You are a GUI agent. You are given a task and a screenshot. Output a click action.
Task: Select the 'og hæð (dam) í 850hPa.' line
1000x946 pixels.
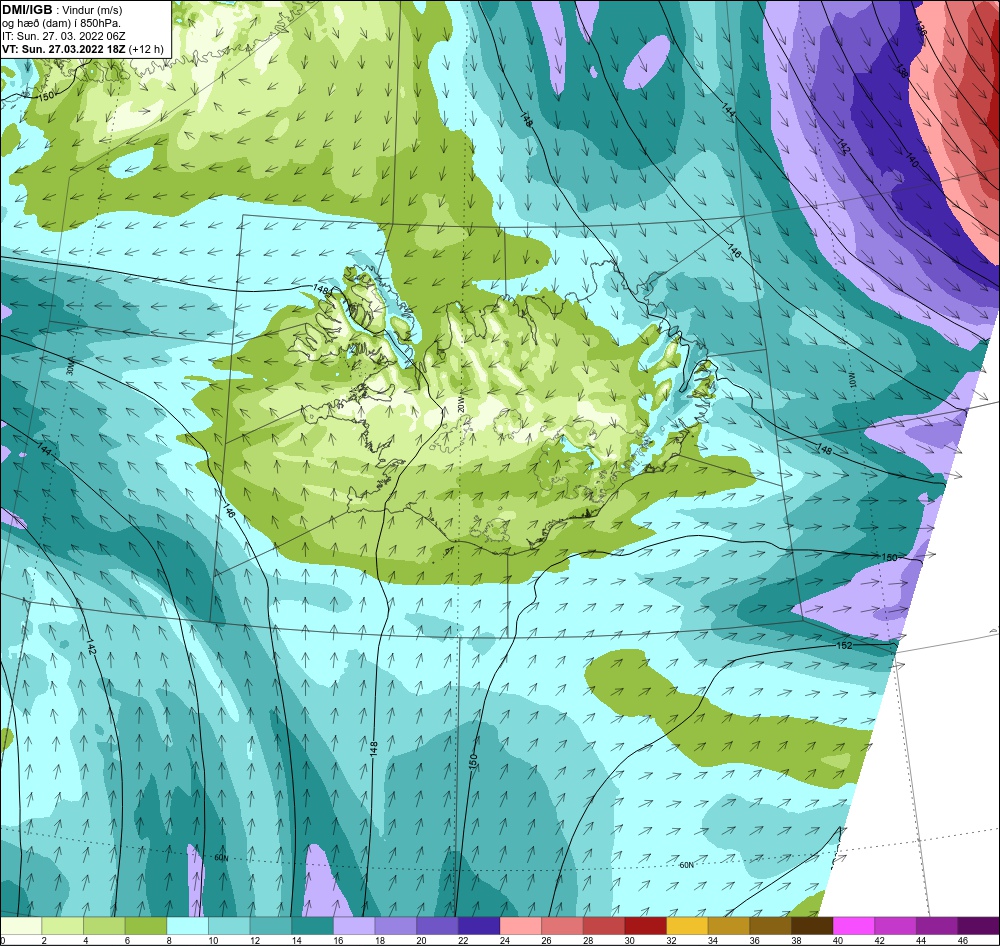(x=61, y=24)
